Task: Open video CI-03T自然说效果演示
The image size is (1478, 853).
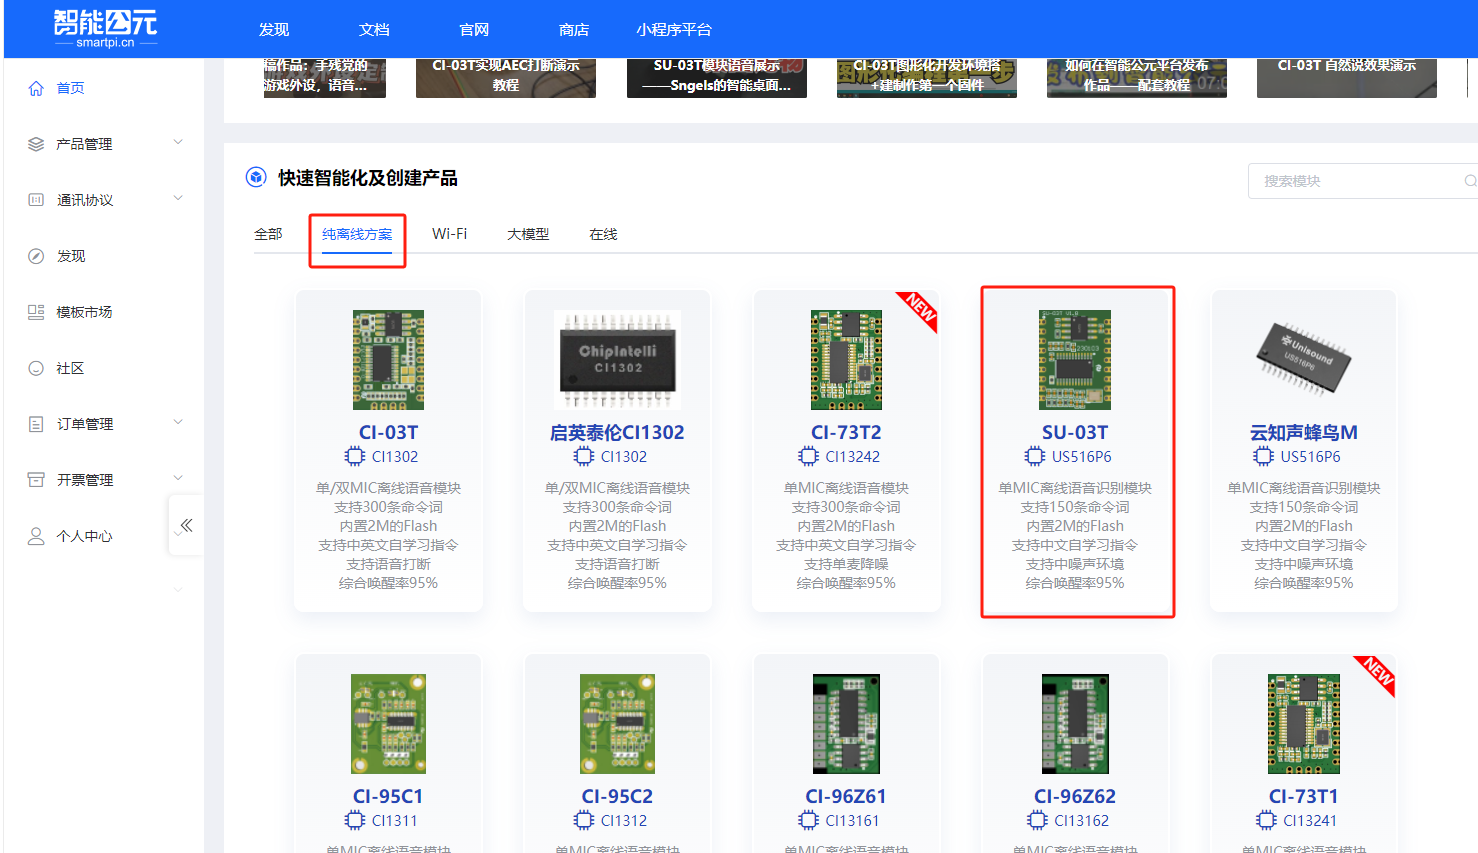Action: tap(1347, 77)
